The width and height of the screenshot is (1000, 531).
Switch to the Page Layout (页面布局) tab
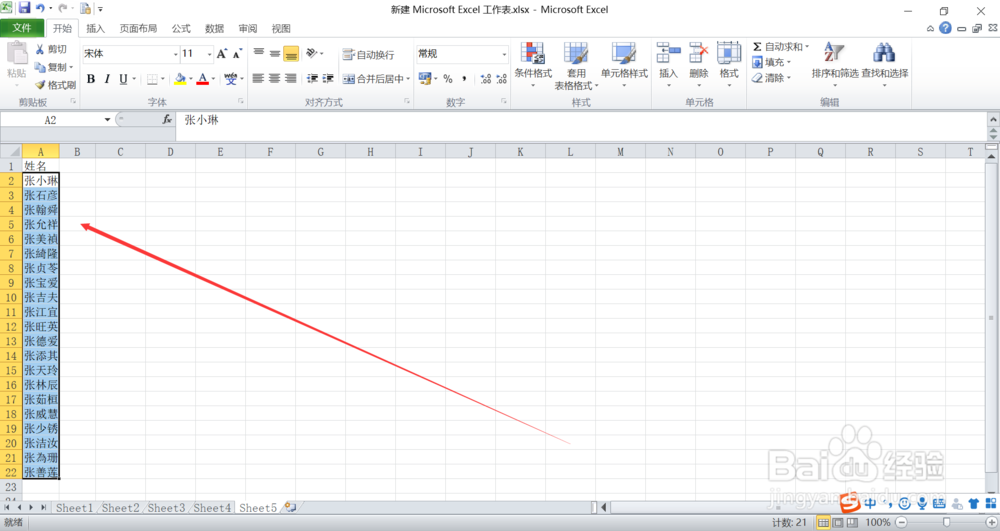pos(138,29)
